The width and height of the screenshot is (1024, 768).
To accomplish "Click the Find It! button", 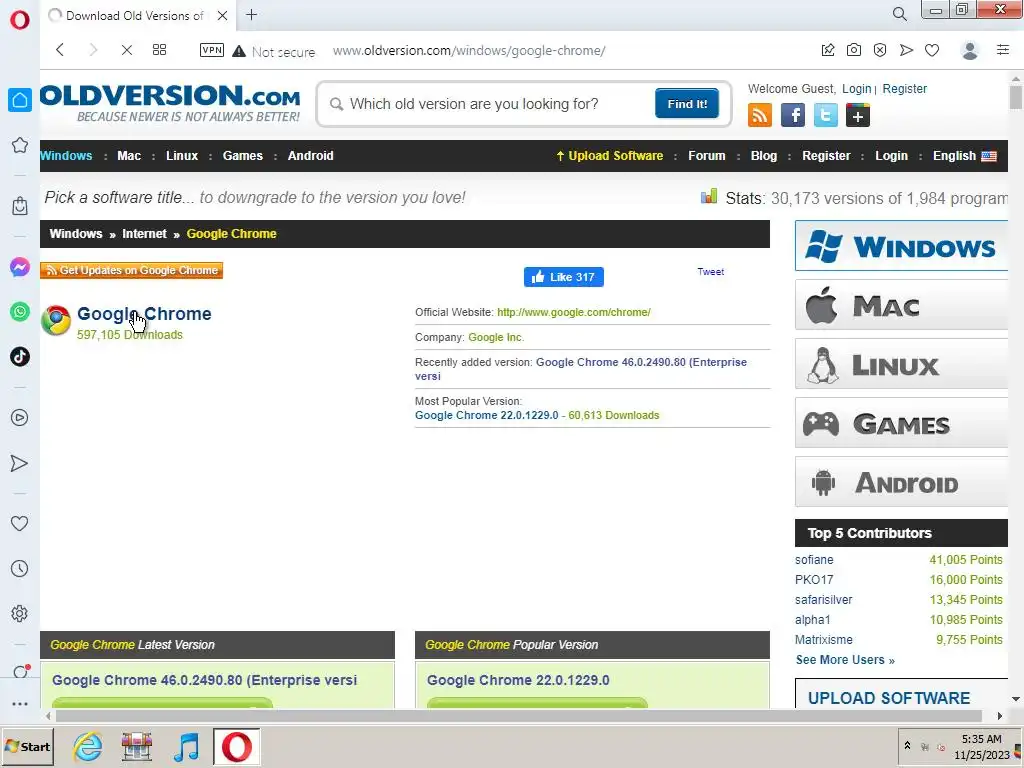I will click(687, 104).
